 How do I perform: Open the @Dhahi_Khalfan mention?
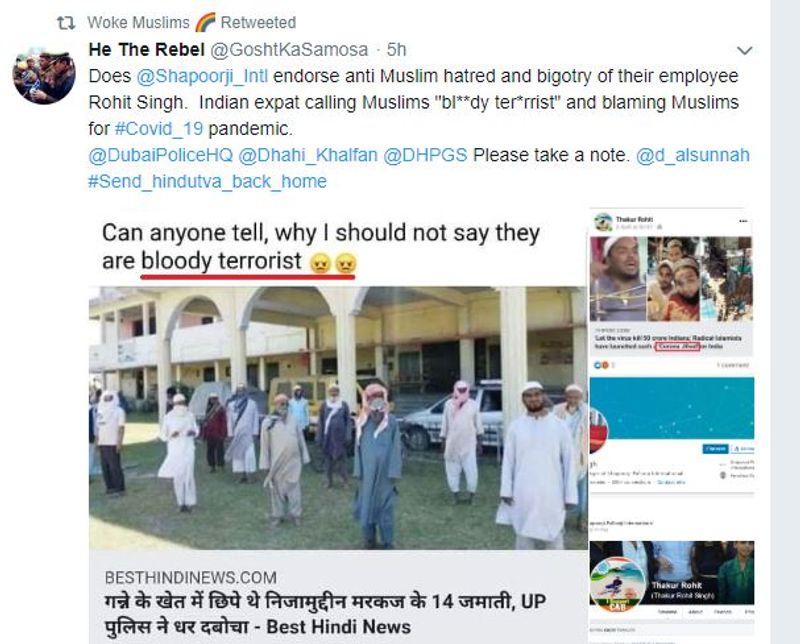coord(308,155)
